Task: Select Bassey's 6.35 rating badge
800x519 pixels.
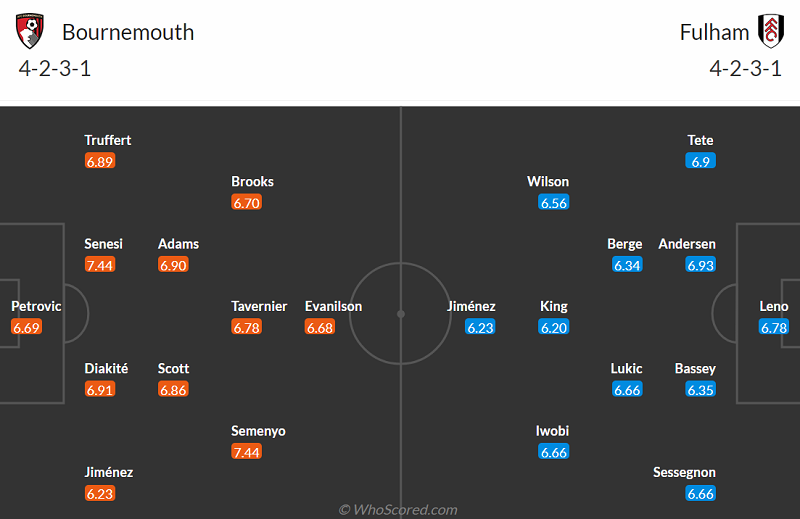Action: pos(700,390)
